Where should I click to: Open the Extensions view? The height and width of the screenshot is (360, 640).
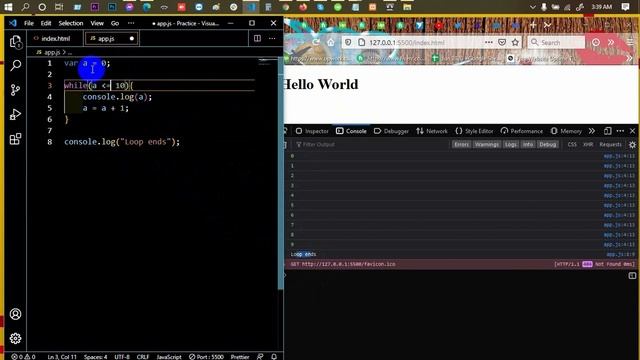coord(16,139)
